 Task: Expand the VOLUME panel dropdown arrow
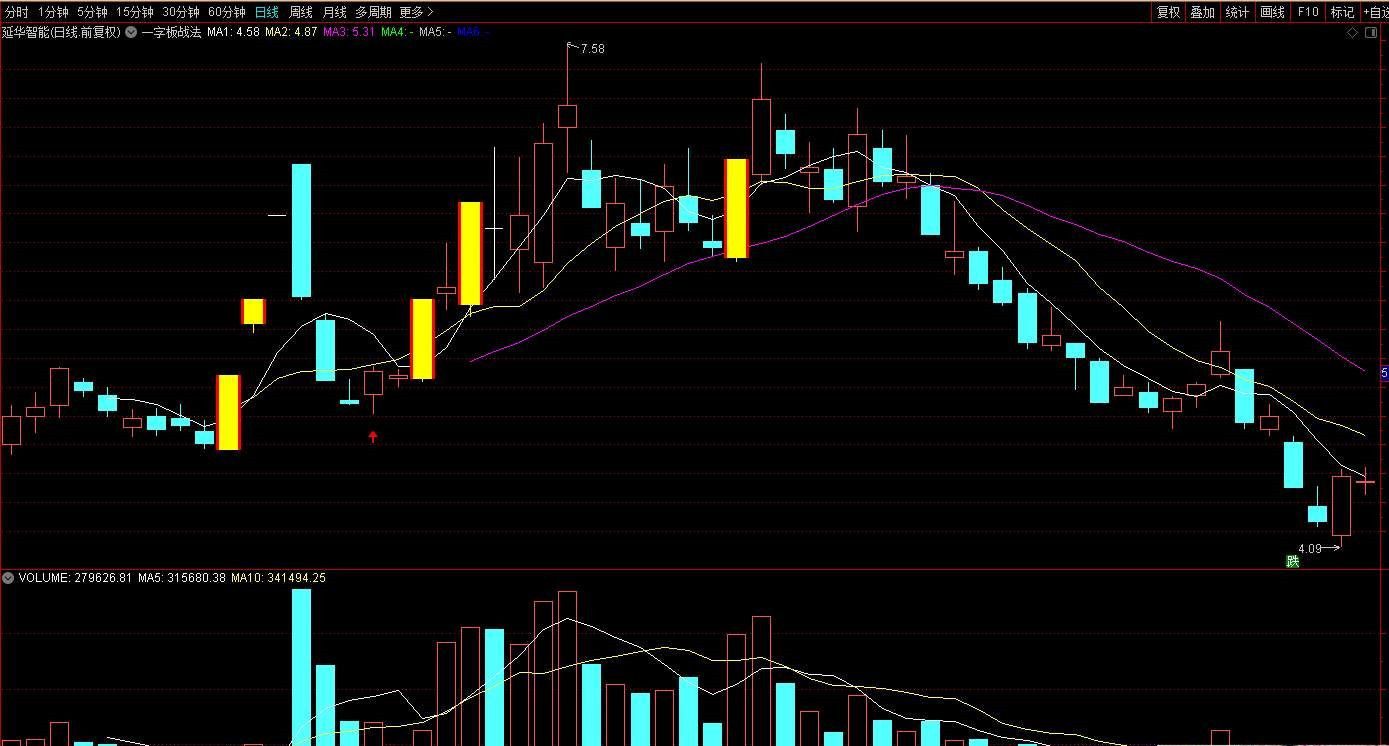coord(8,578)
